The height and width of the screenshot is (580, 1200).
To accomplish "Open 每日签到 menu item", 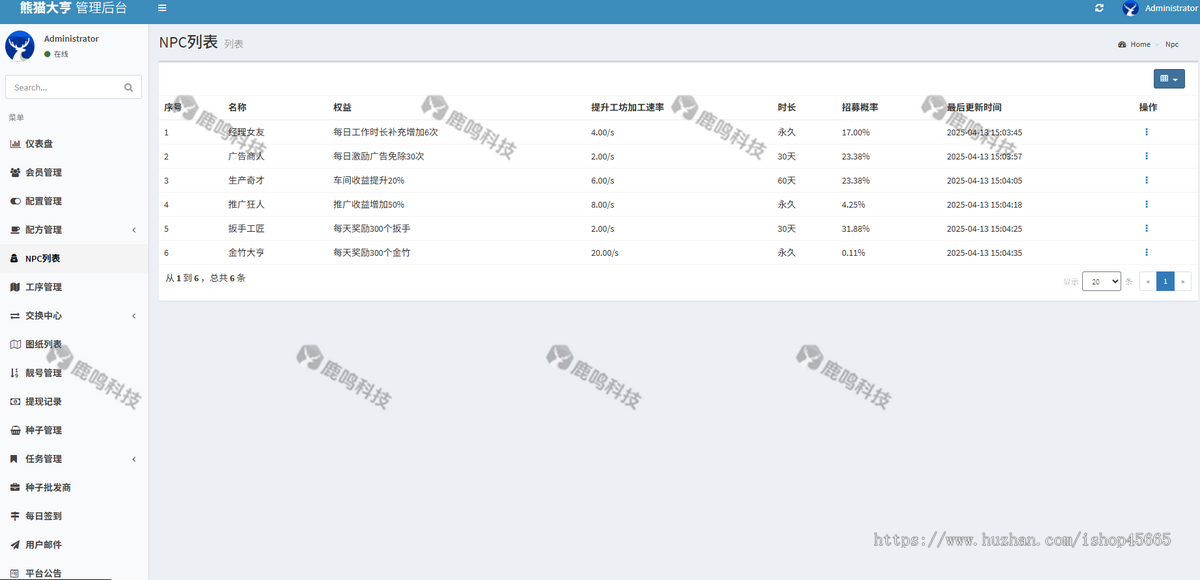I will (74, 516).
